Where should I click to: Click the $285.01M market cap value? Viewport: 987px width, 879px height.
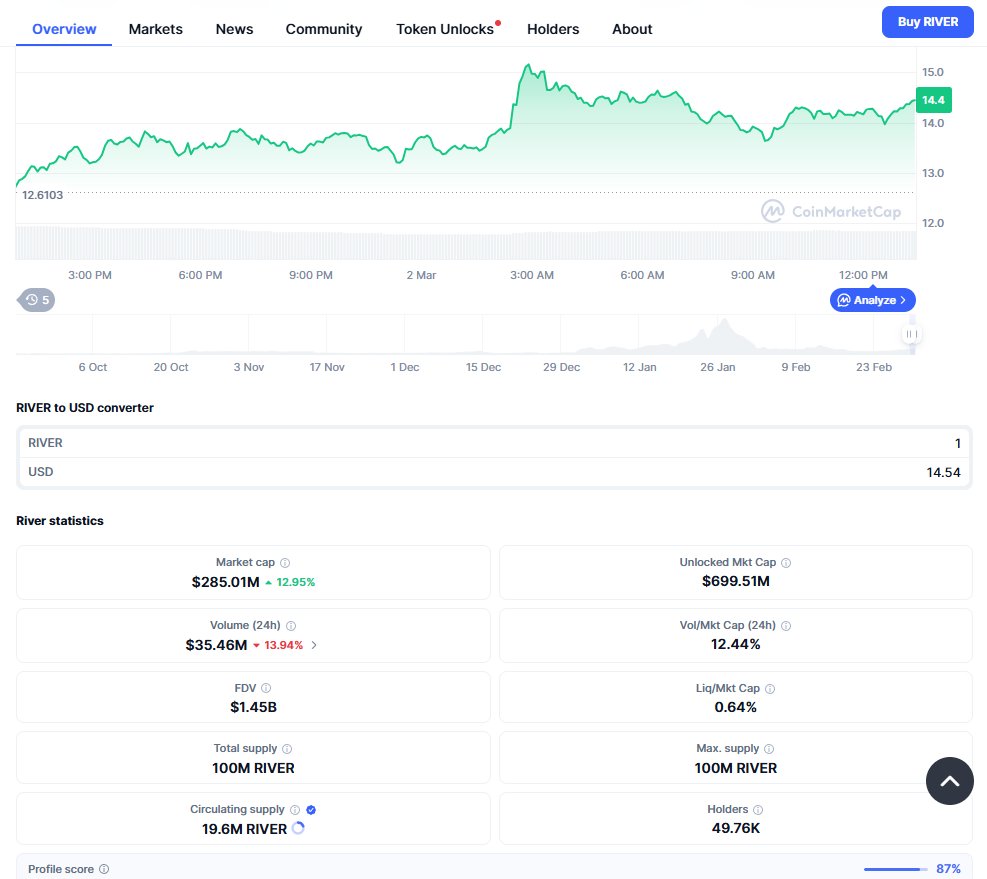coord(225,582)
